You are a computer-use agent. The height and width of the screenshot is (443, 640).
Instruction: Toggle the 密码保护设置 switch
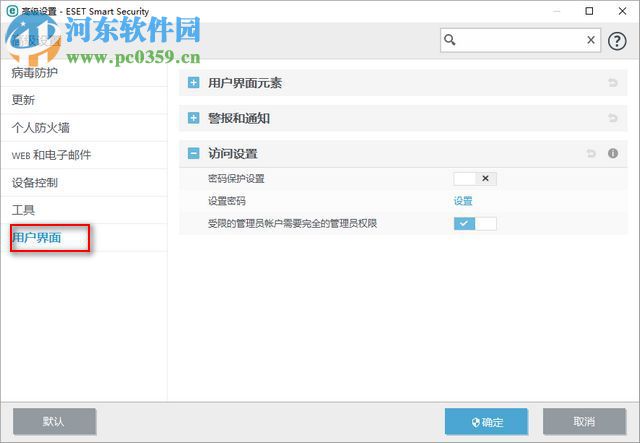click(475, 178)
